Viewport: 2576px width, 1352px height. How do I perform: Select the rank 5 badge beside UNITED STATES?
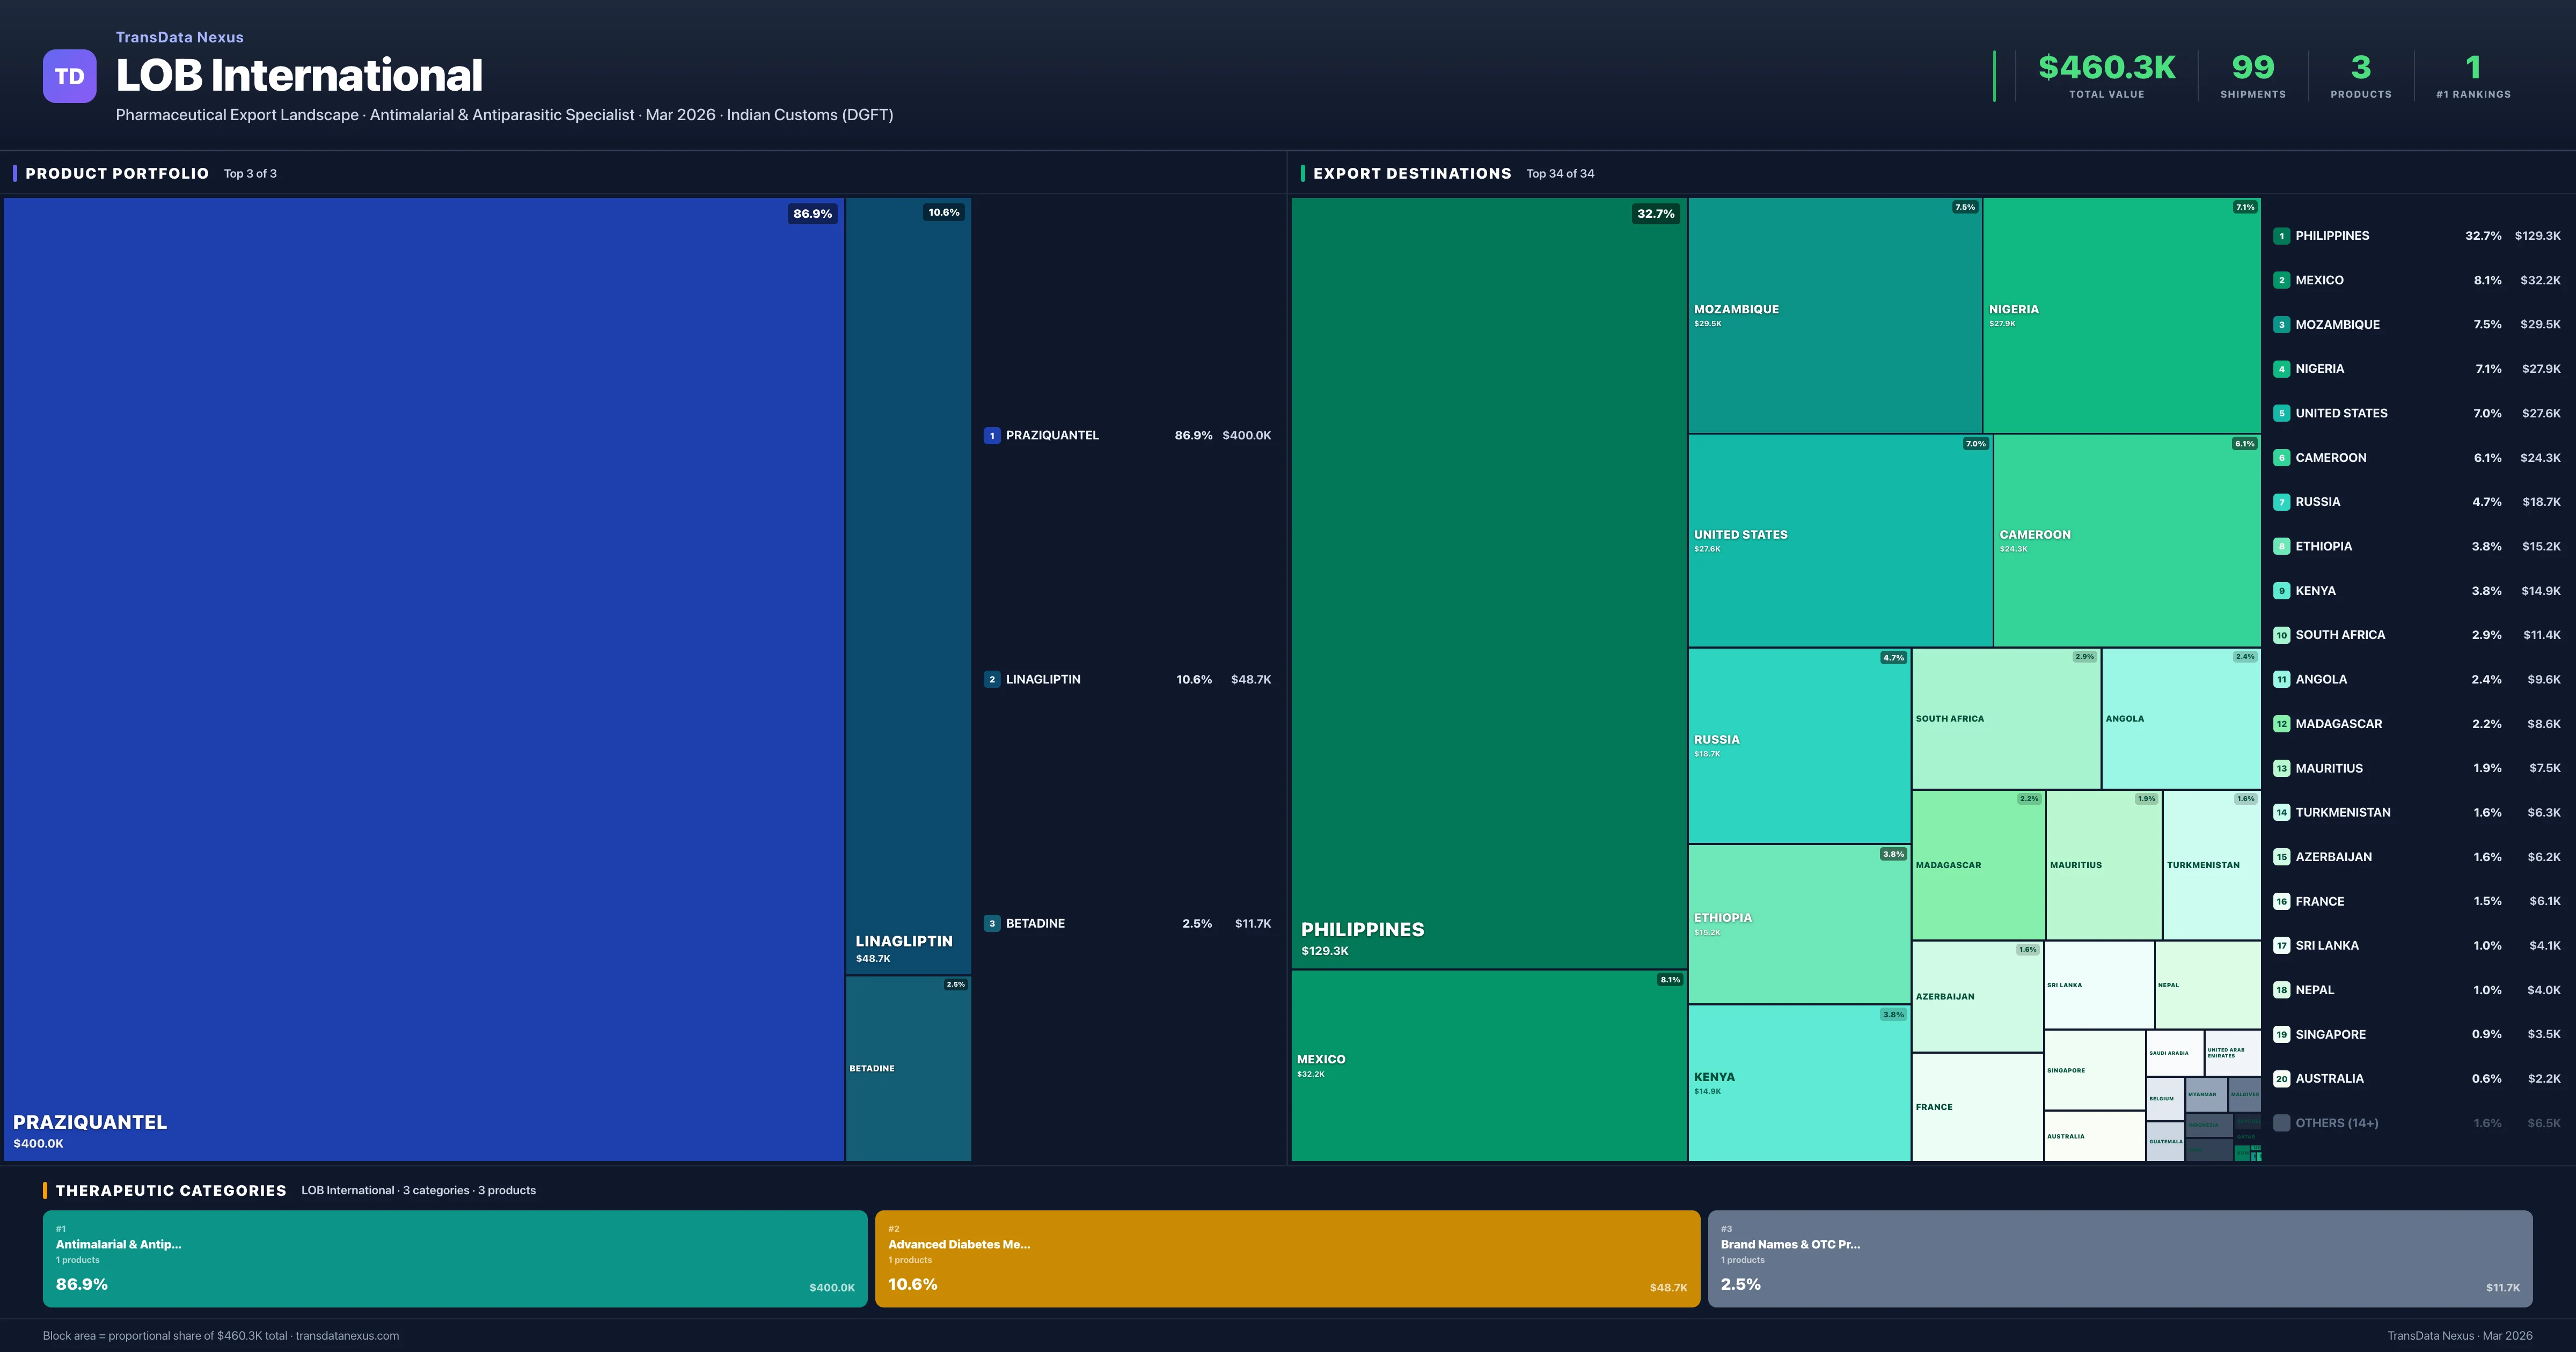pyautogui.click(x=2283, y=413)
